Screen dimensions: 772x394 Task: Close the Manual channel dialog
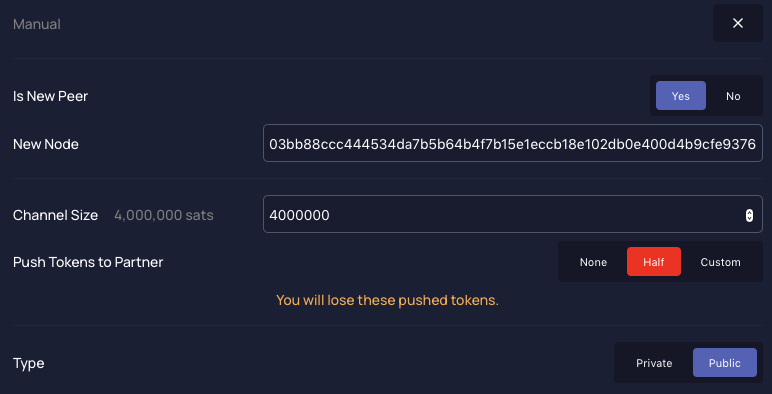pos(738,23)
